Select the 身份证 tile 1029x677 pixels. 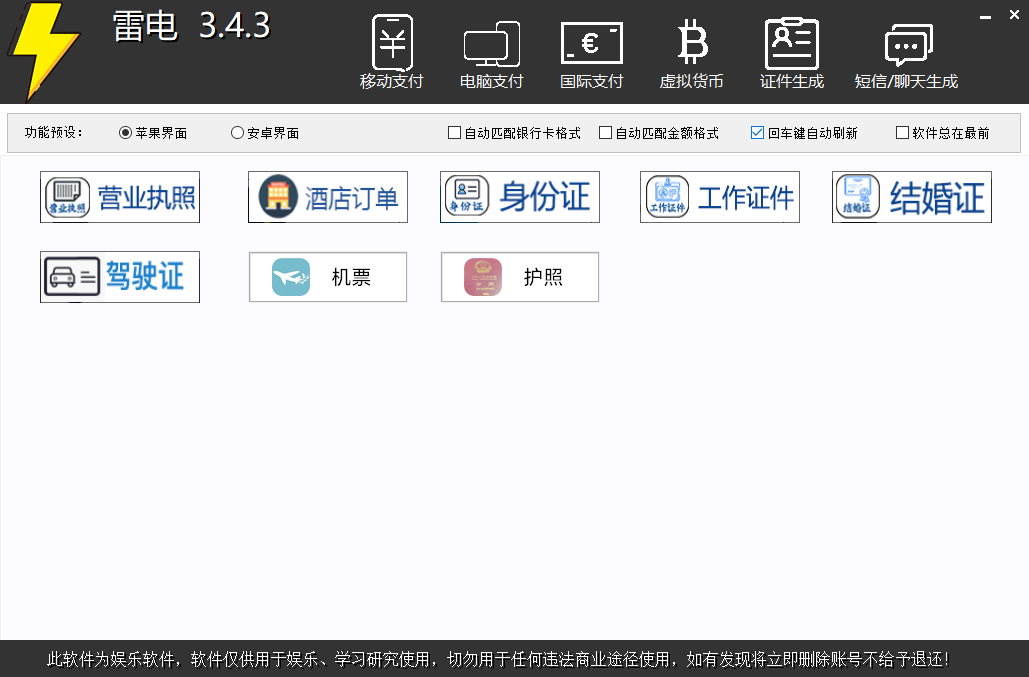click(x=520, y=197)
